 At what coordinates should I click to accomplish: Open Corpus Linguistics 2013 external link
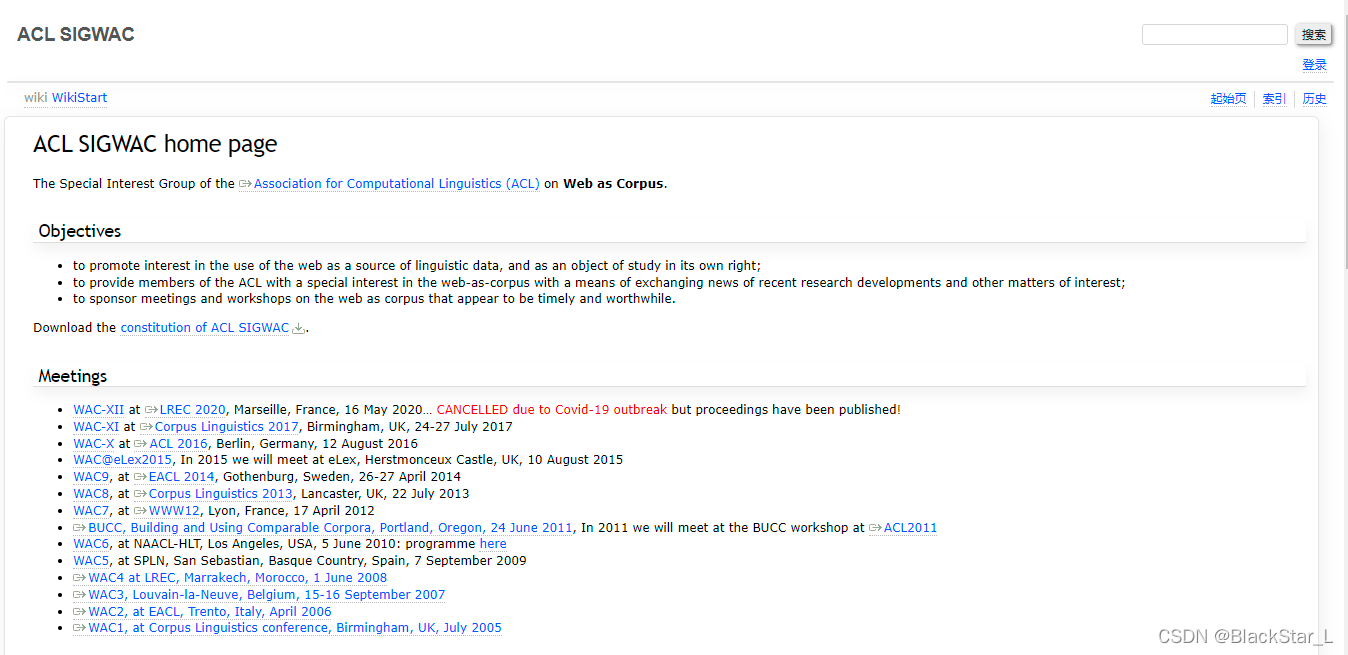[x=220, y=494]
